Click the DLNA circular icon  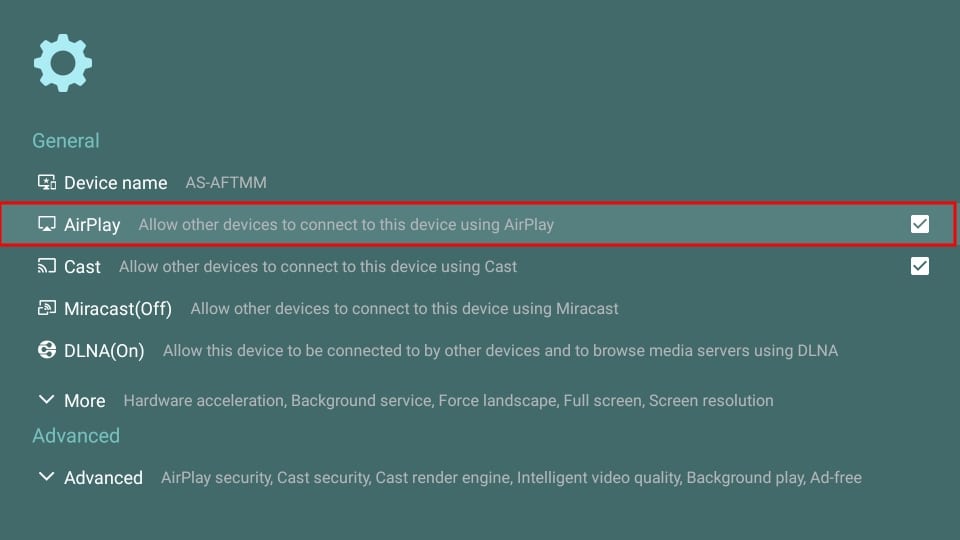coord(46,350)
